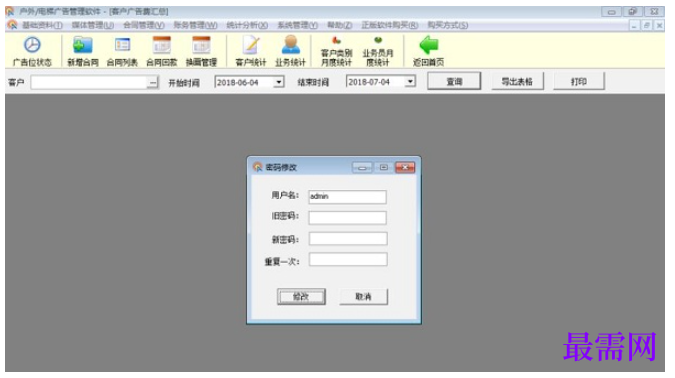Image resolution: width=675 pixels, height=378 pixels.
Task: Expand the 客户 combo box
Action: (x=153, y=82)
